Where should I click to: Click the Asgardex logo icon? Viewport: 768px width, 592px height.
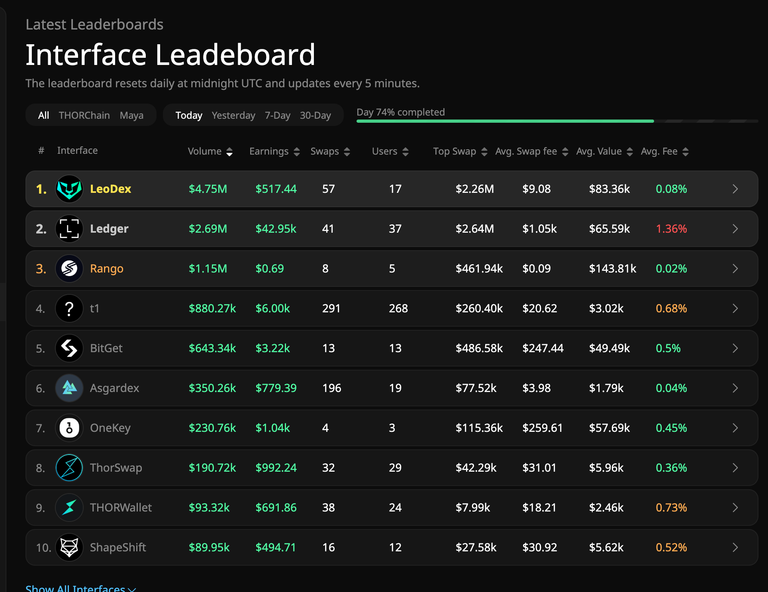(x=69, y=388)
